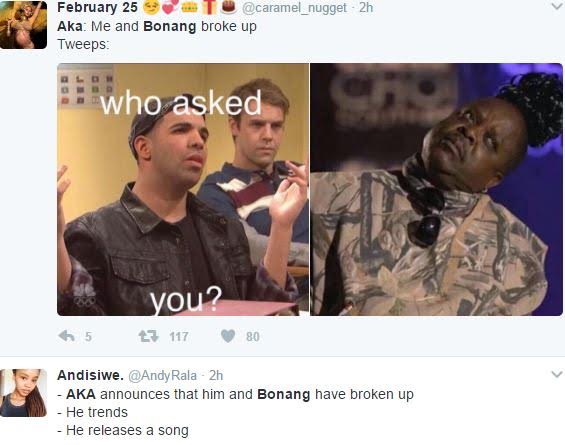The height and width of the screenshot is (445, 565).
Task: View the right-side reaction photo
Action: (436, 190)
